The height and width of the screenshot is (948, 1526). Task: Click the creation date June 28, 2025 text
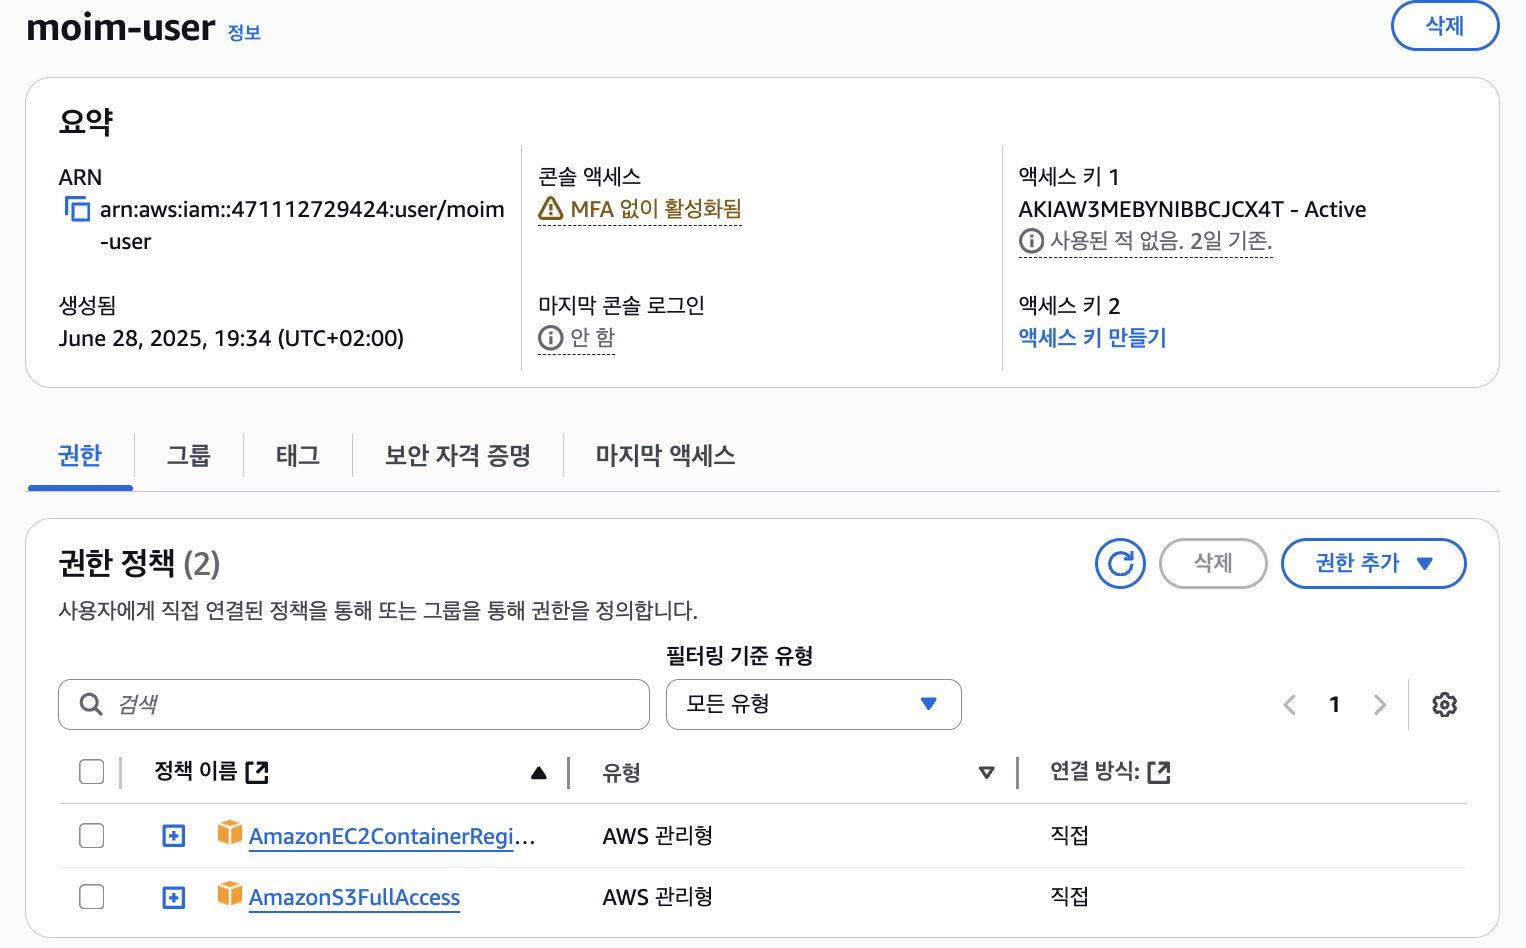[231, 338]
